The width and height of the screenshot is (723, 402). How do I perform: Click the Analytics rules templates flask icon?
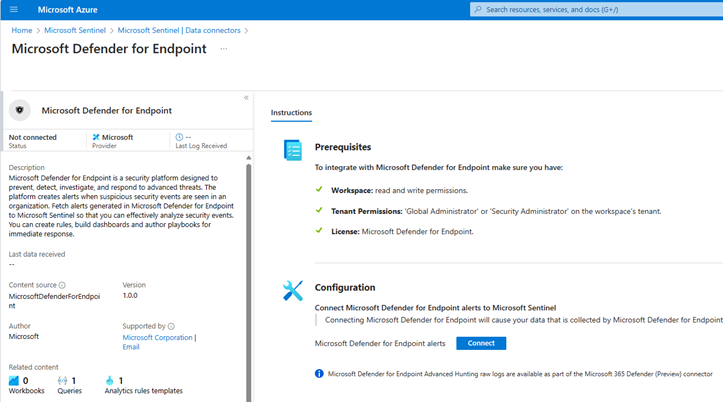109,381
